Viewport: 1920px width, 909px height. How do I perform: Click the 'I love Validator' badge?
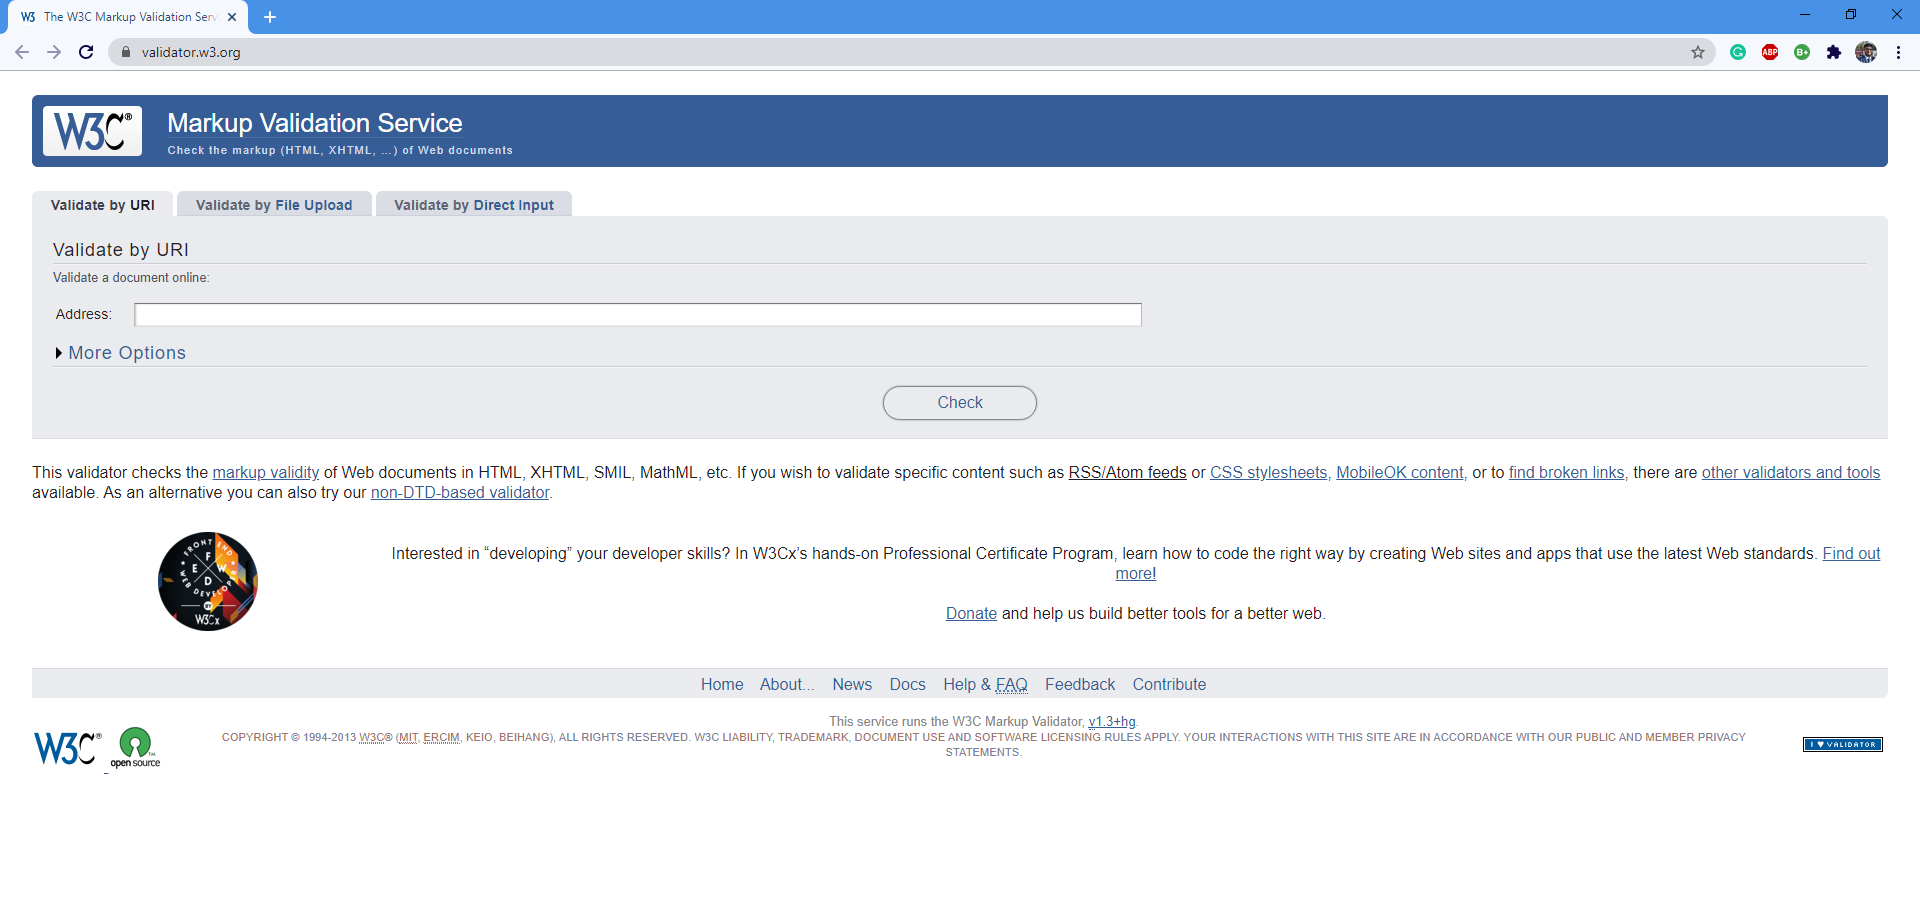(1843, 744)
